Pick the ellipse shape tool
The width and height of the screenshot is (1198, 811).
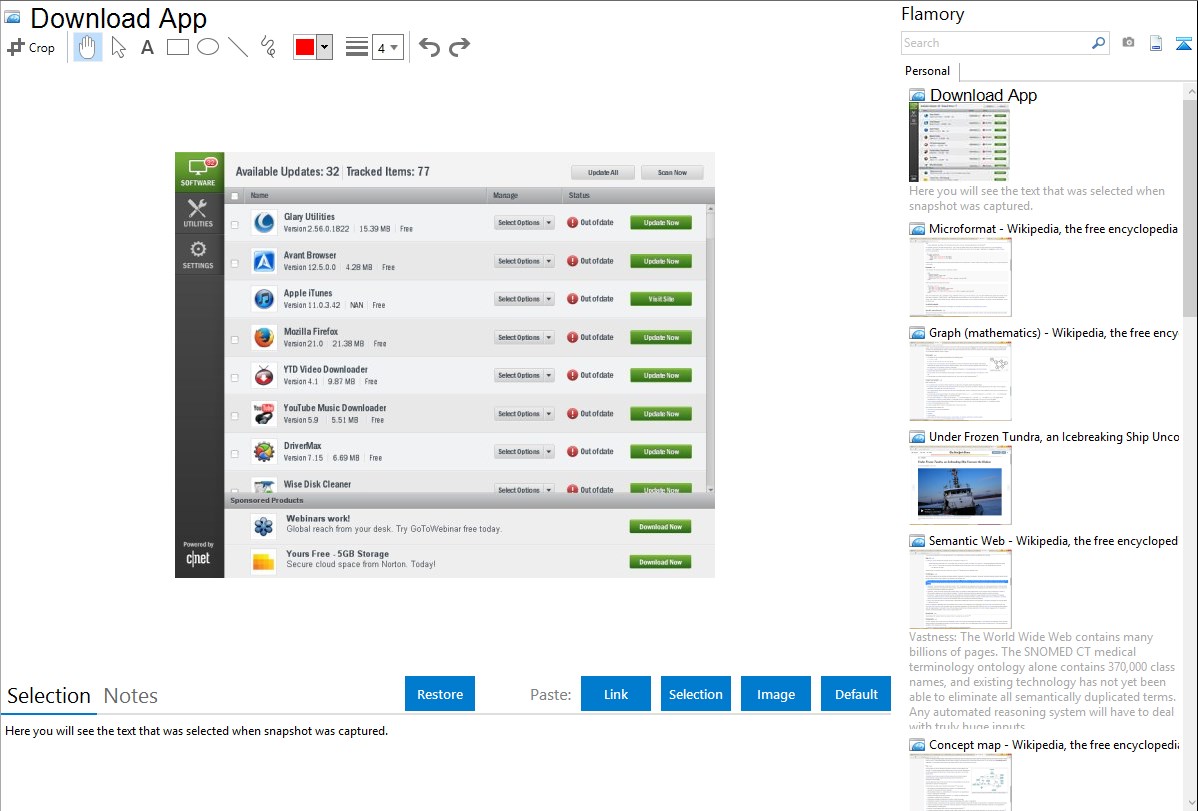208,47
